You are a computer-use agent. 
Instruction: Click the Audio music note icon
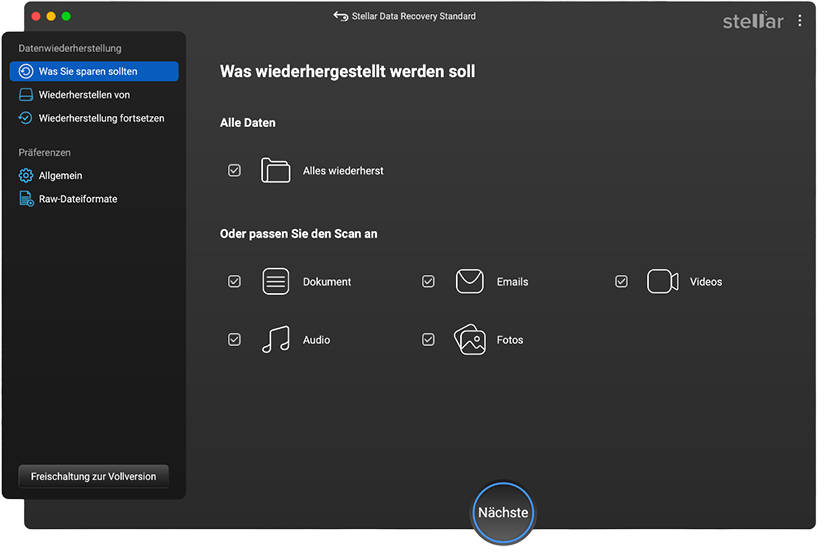click(276, 340)
